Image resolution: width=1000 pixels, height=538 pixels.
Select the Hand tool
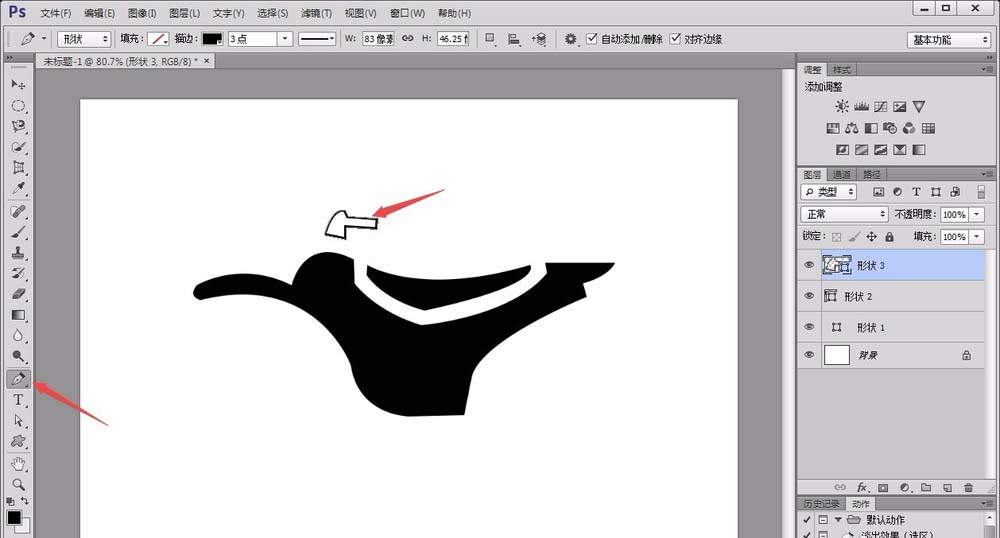[18, 463]
